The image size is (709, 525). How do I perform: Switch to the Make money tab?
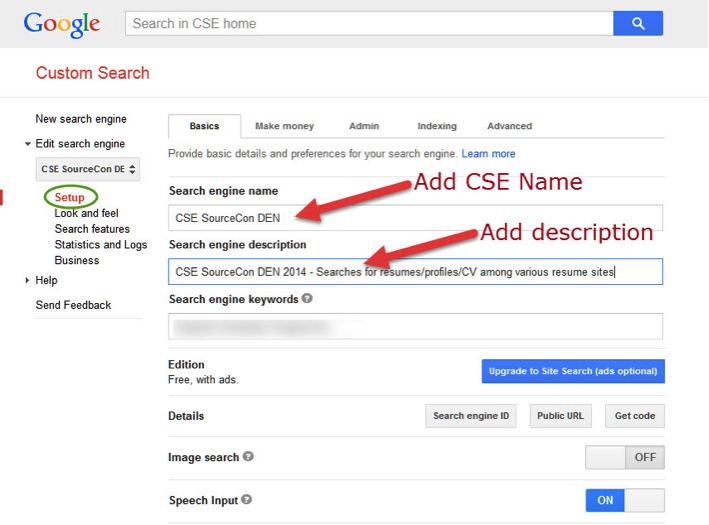[284, 126]
